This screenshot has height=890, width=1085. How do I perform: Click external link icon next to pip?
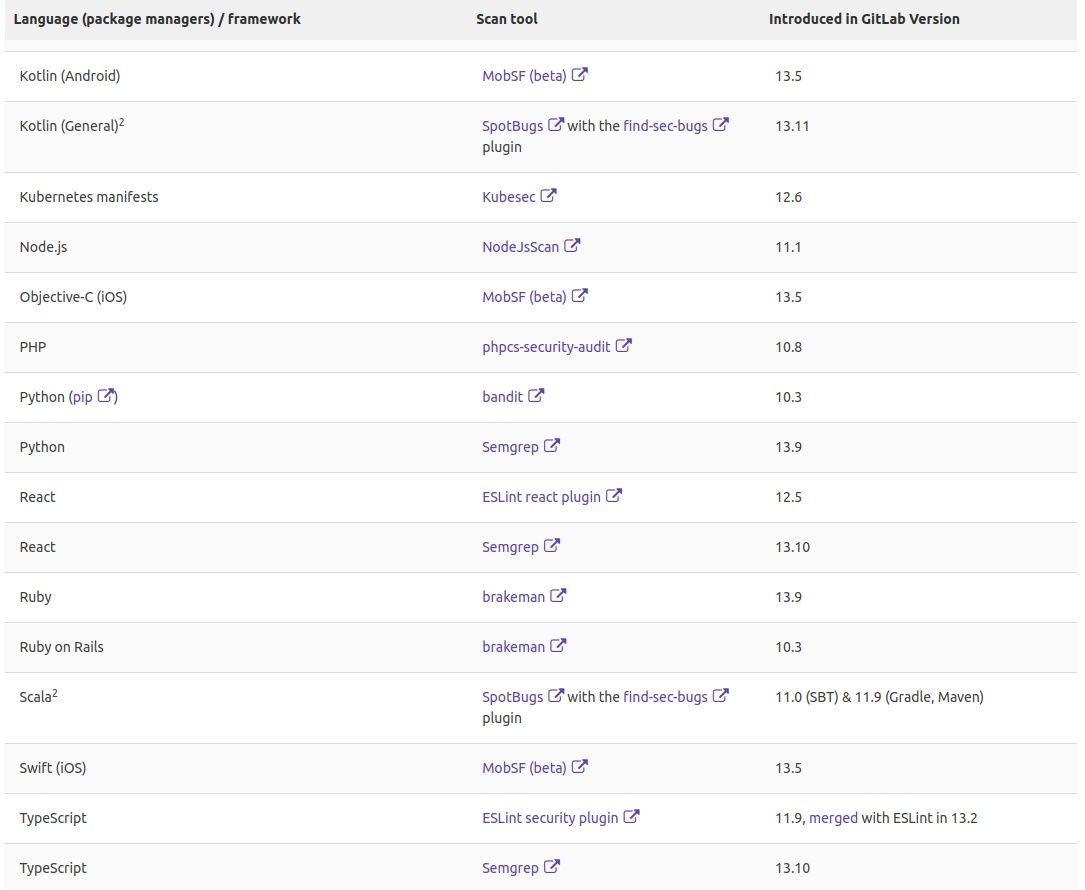pos(106,396)
